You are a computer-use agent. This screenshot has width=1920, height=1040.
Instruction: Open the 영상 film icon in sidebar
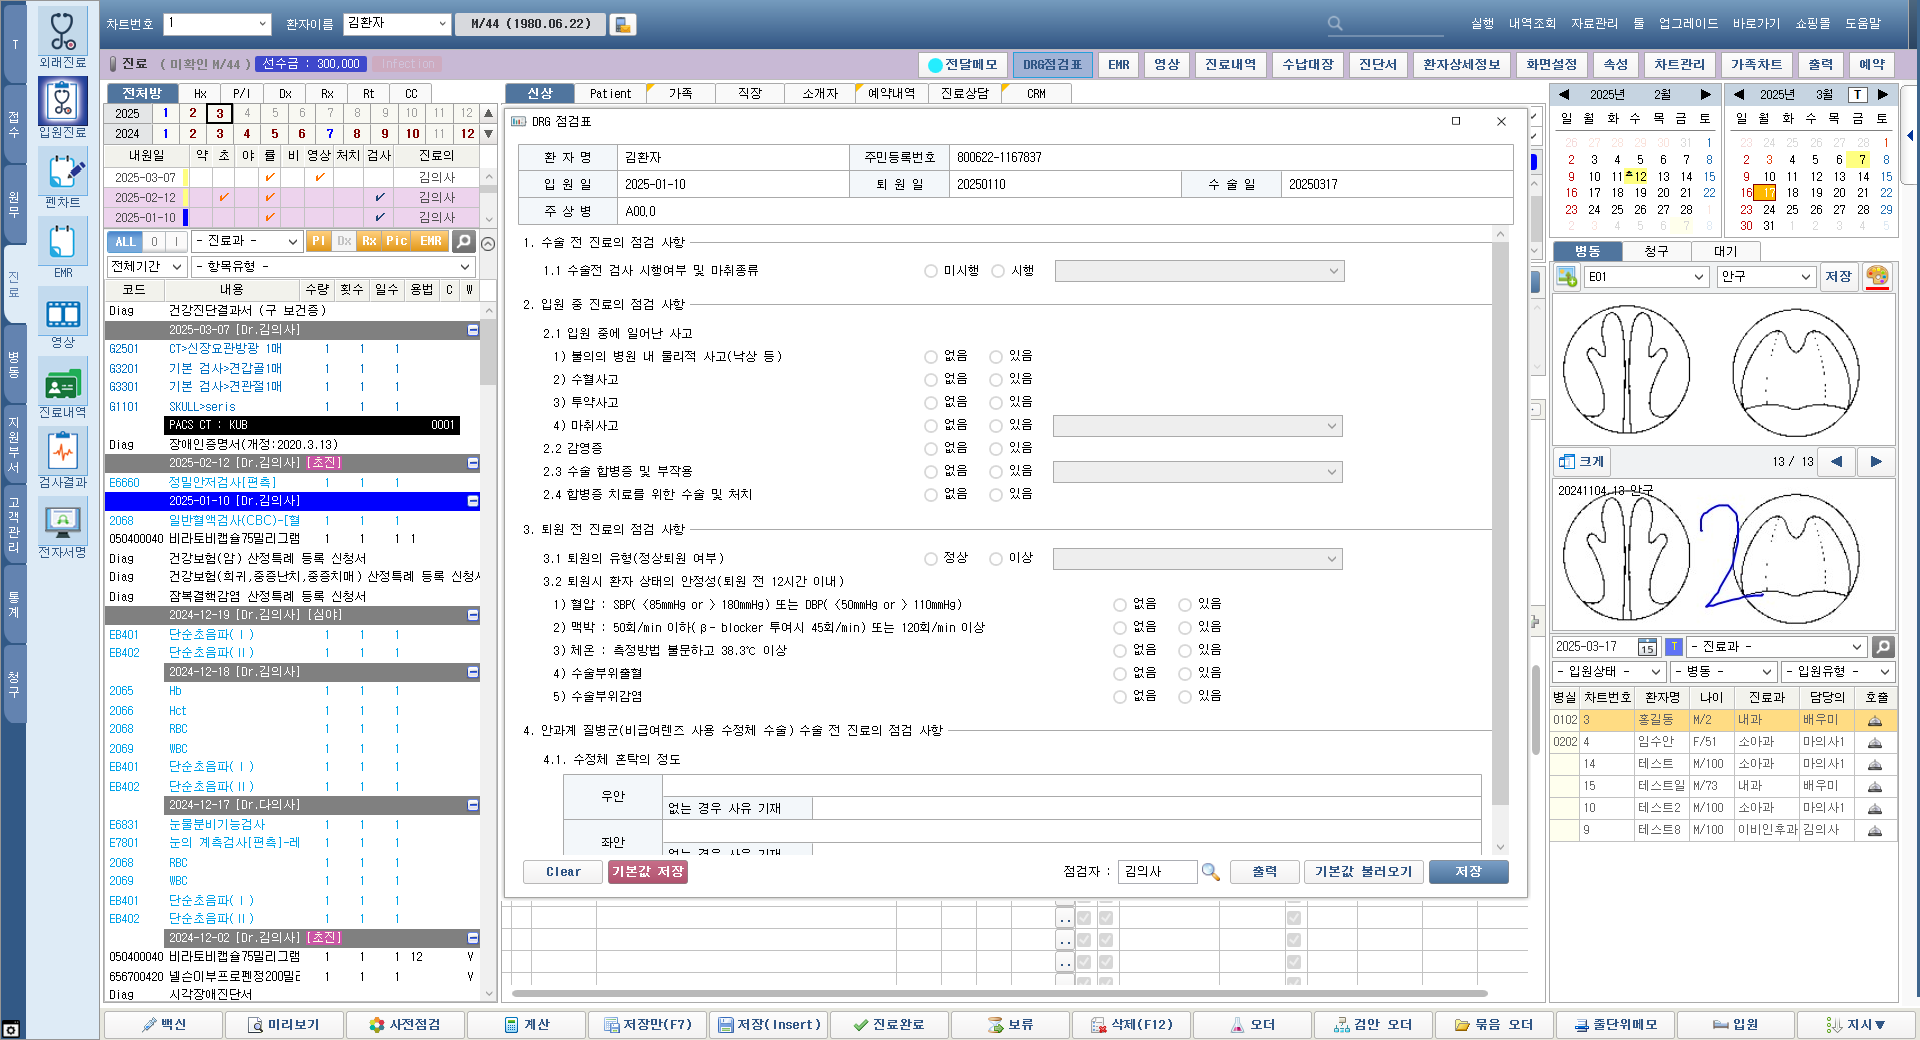63,314
